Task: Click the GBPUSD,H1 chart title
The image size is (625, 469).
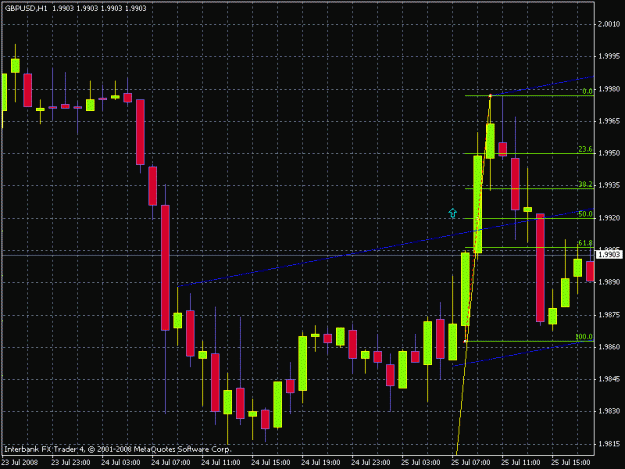Action: point(26,8)
